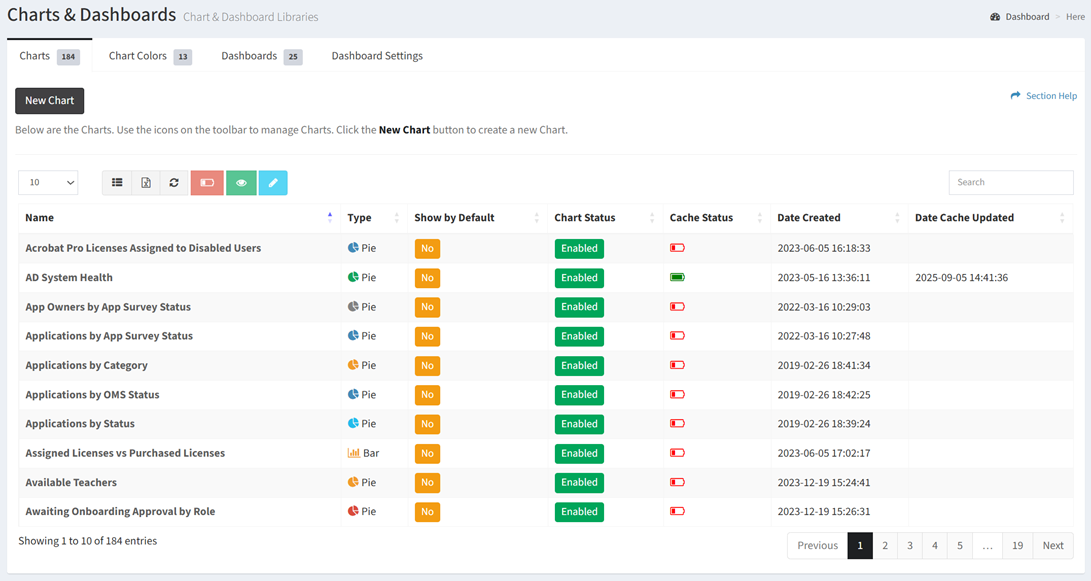Click pie icon for Available Teachers row
This screenshot has height=581, width=1091.
click(x=353, y=481)
